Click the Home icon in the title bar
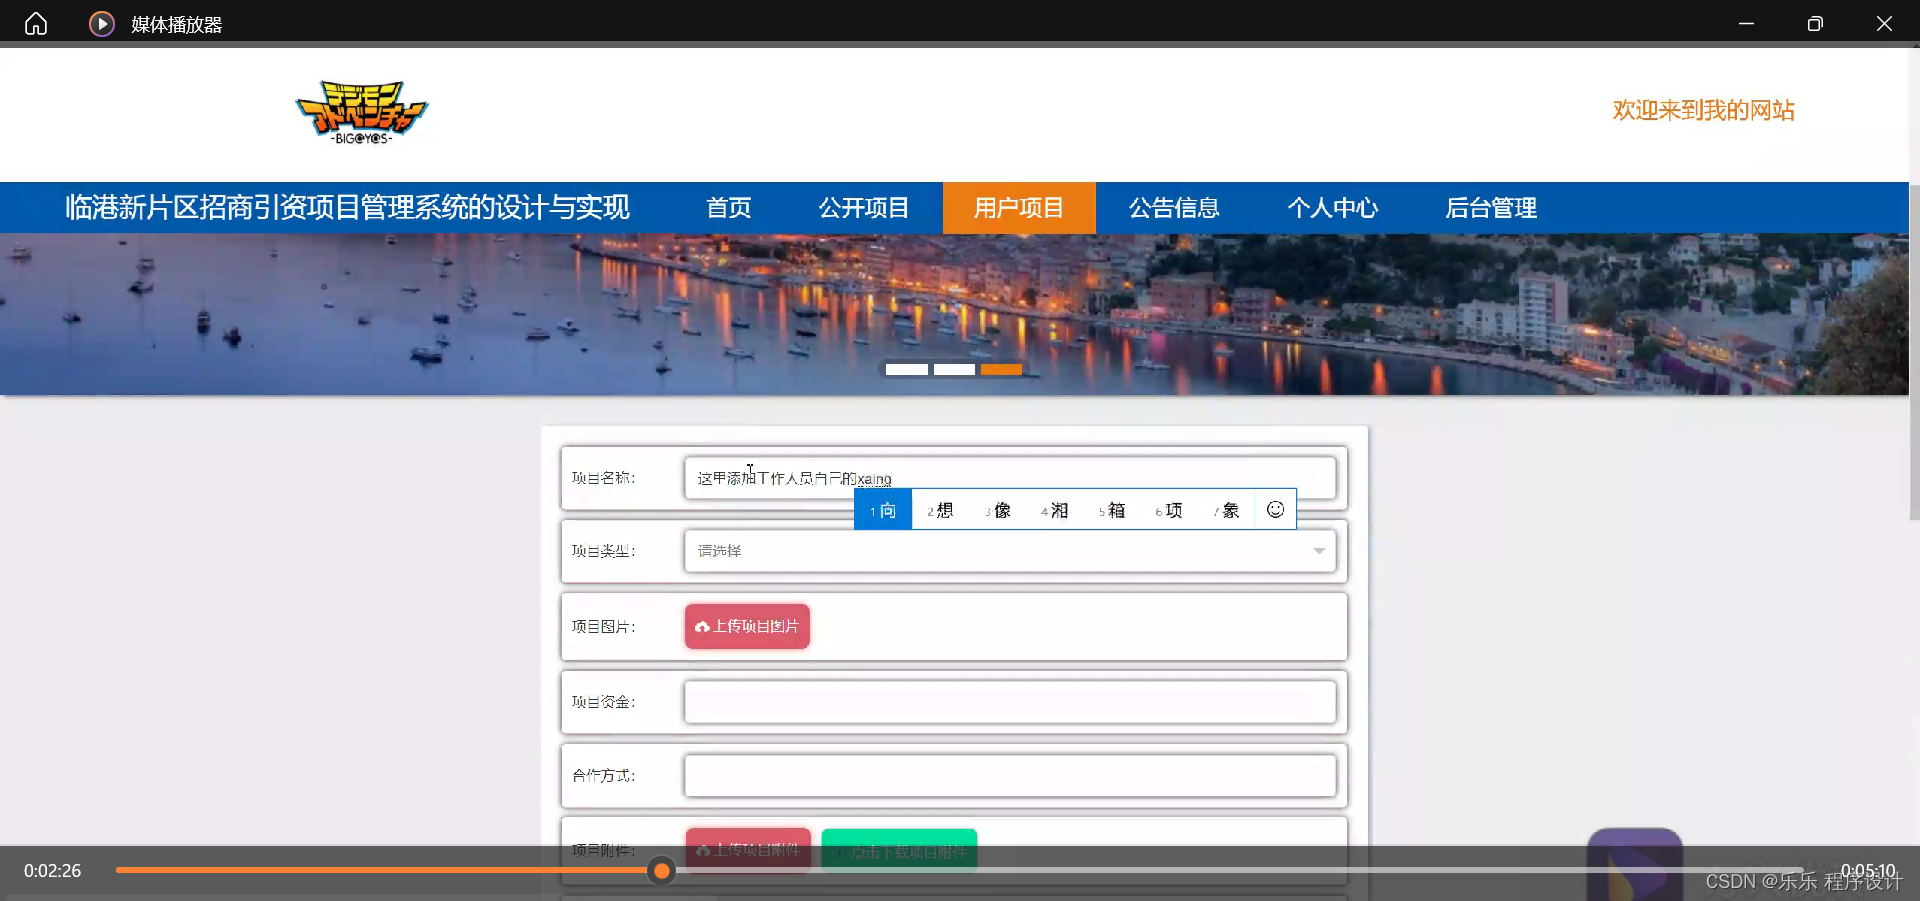This screenshot has width=1920, height=901. pos(35,23)
